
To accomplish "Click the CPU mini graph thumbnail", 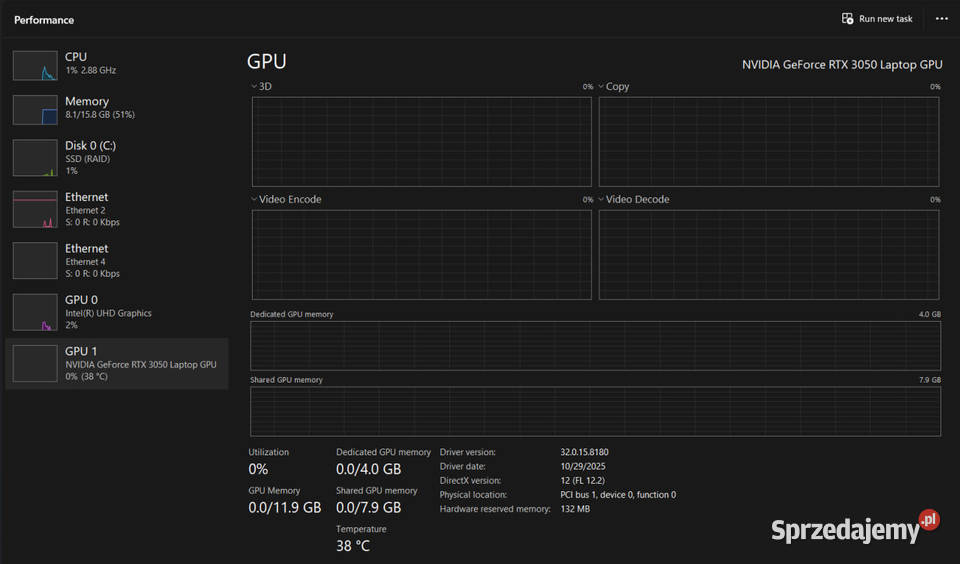I will point(35,65).
